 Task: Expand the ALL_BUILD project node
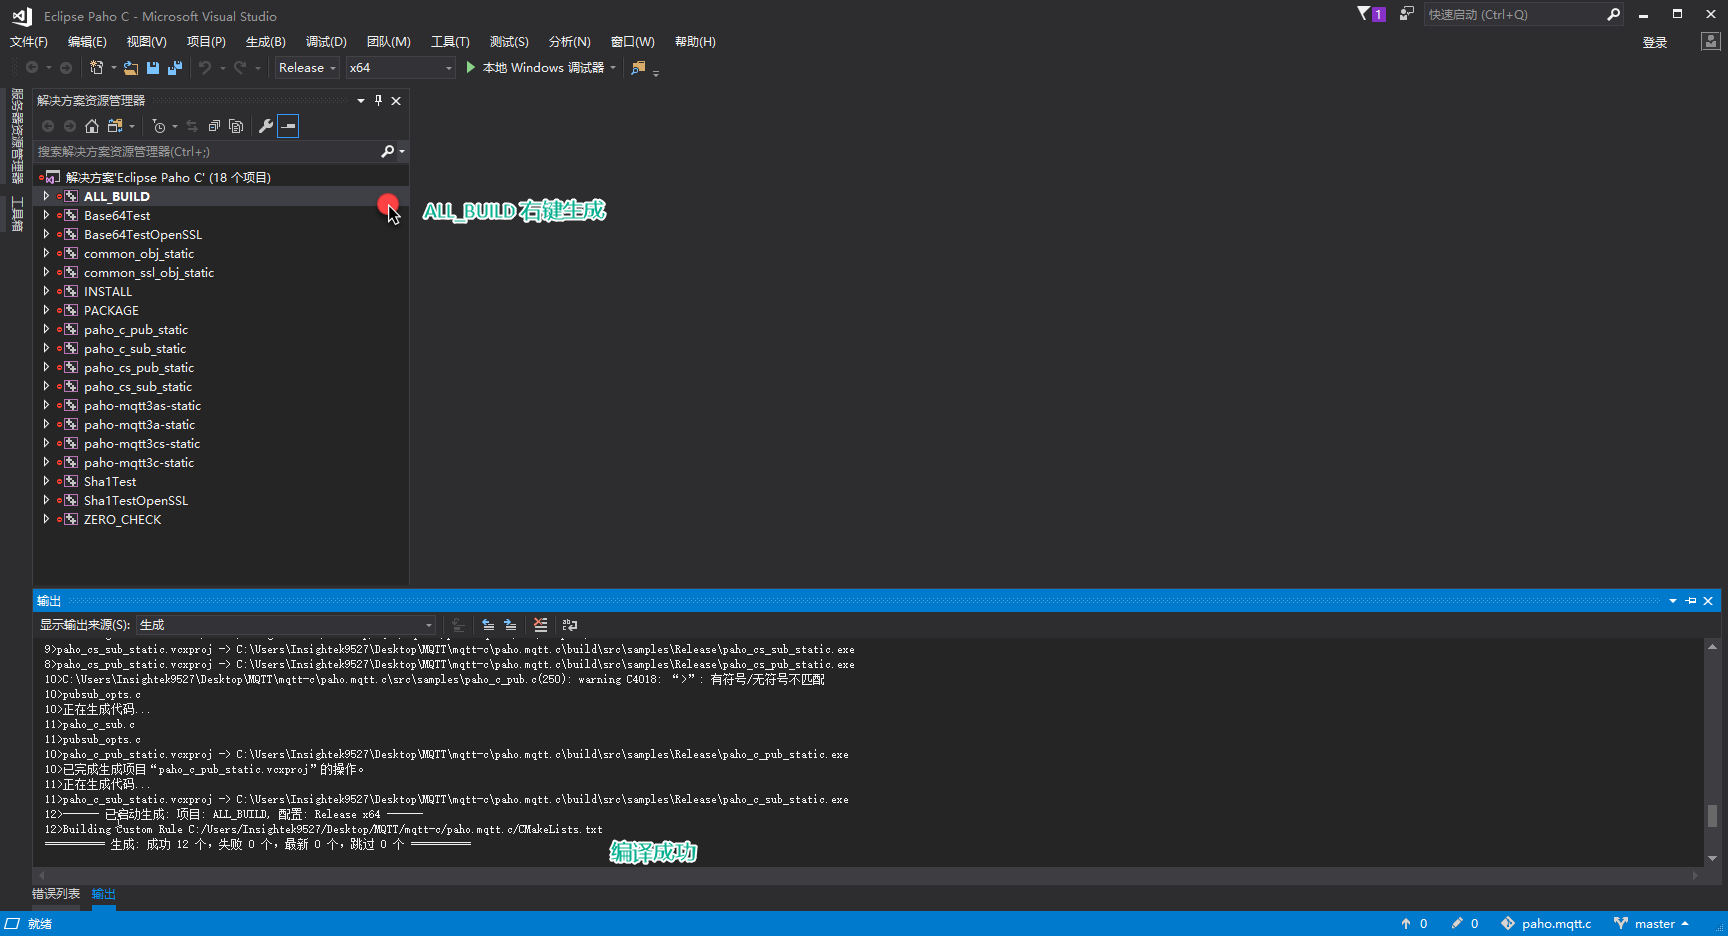coord(46,196)
